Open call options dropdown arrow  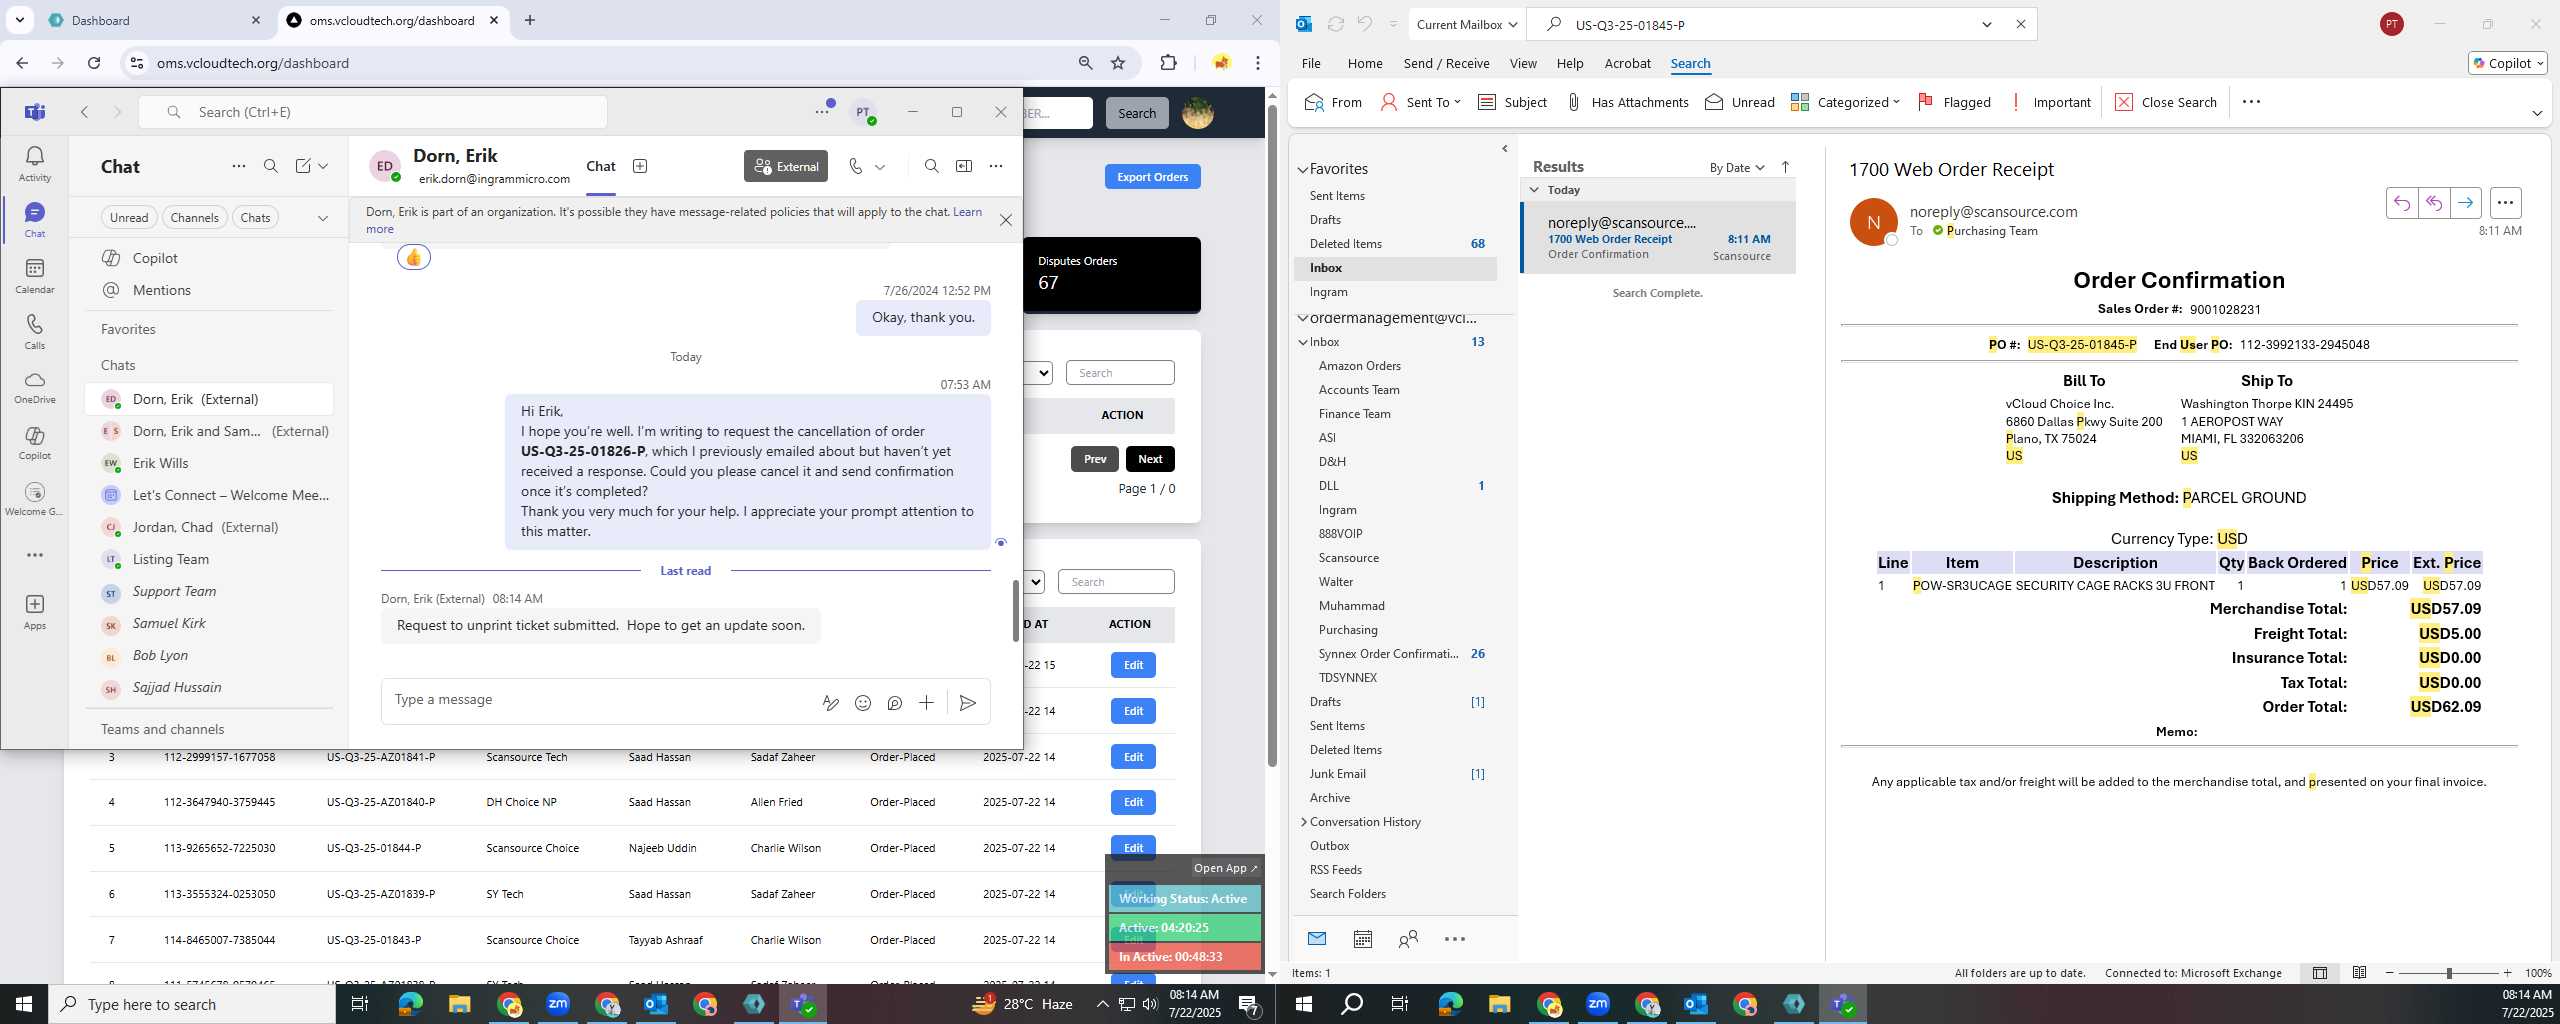tap(880, 167)
